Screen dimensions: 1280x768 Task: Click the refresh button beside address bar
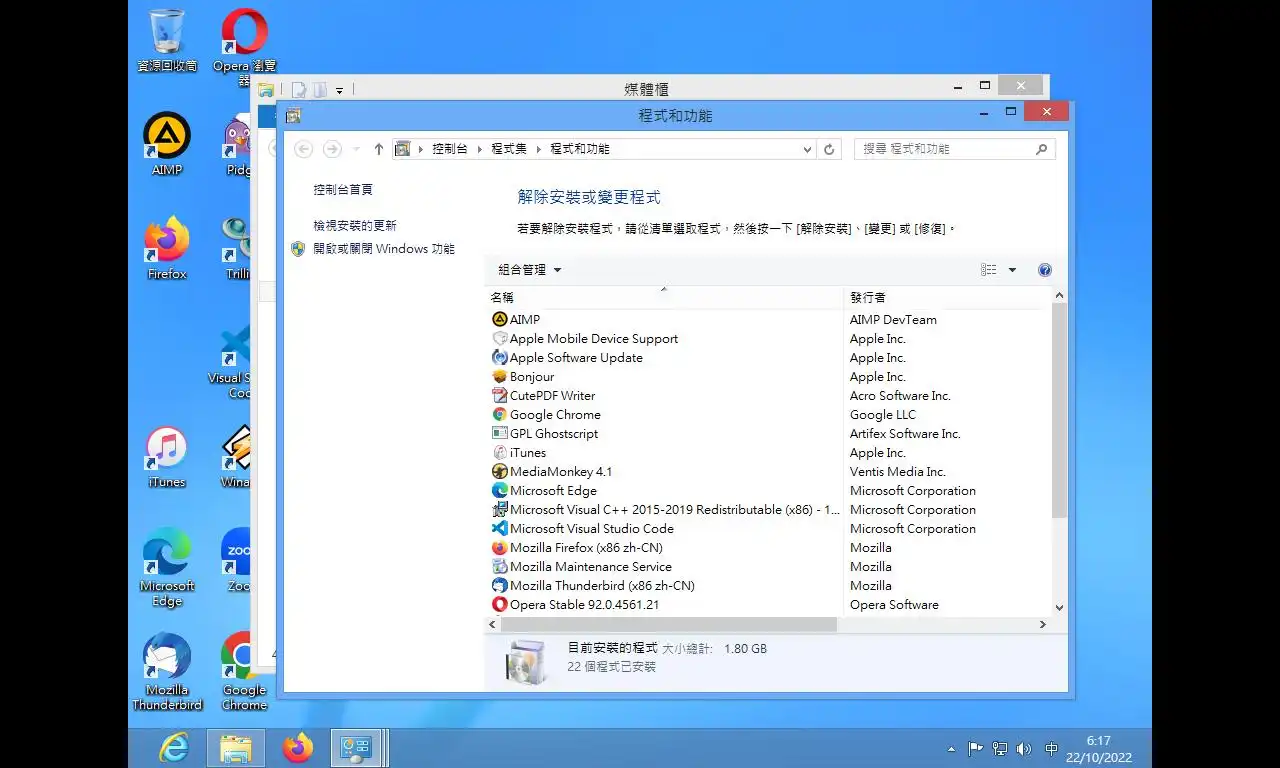829,149
